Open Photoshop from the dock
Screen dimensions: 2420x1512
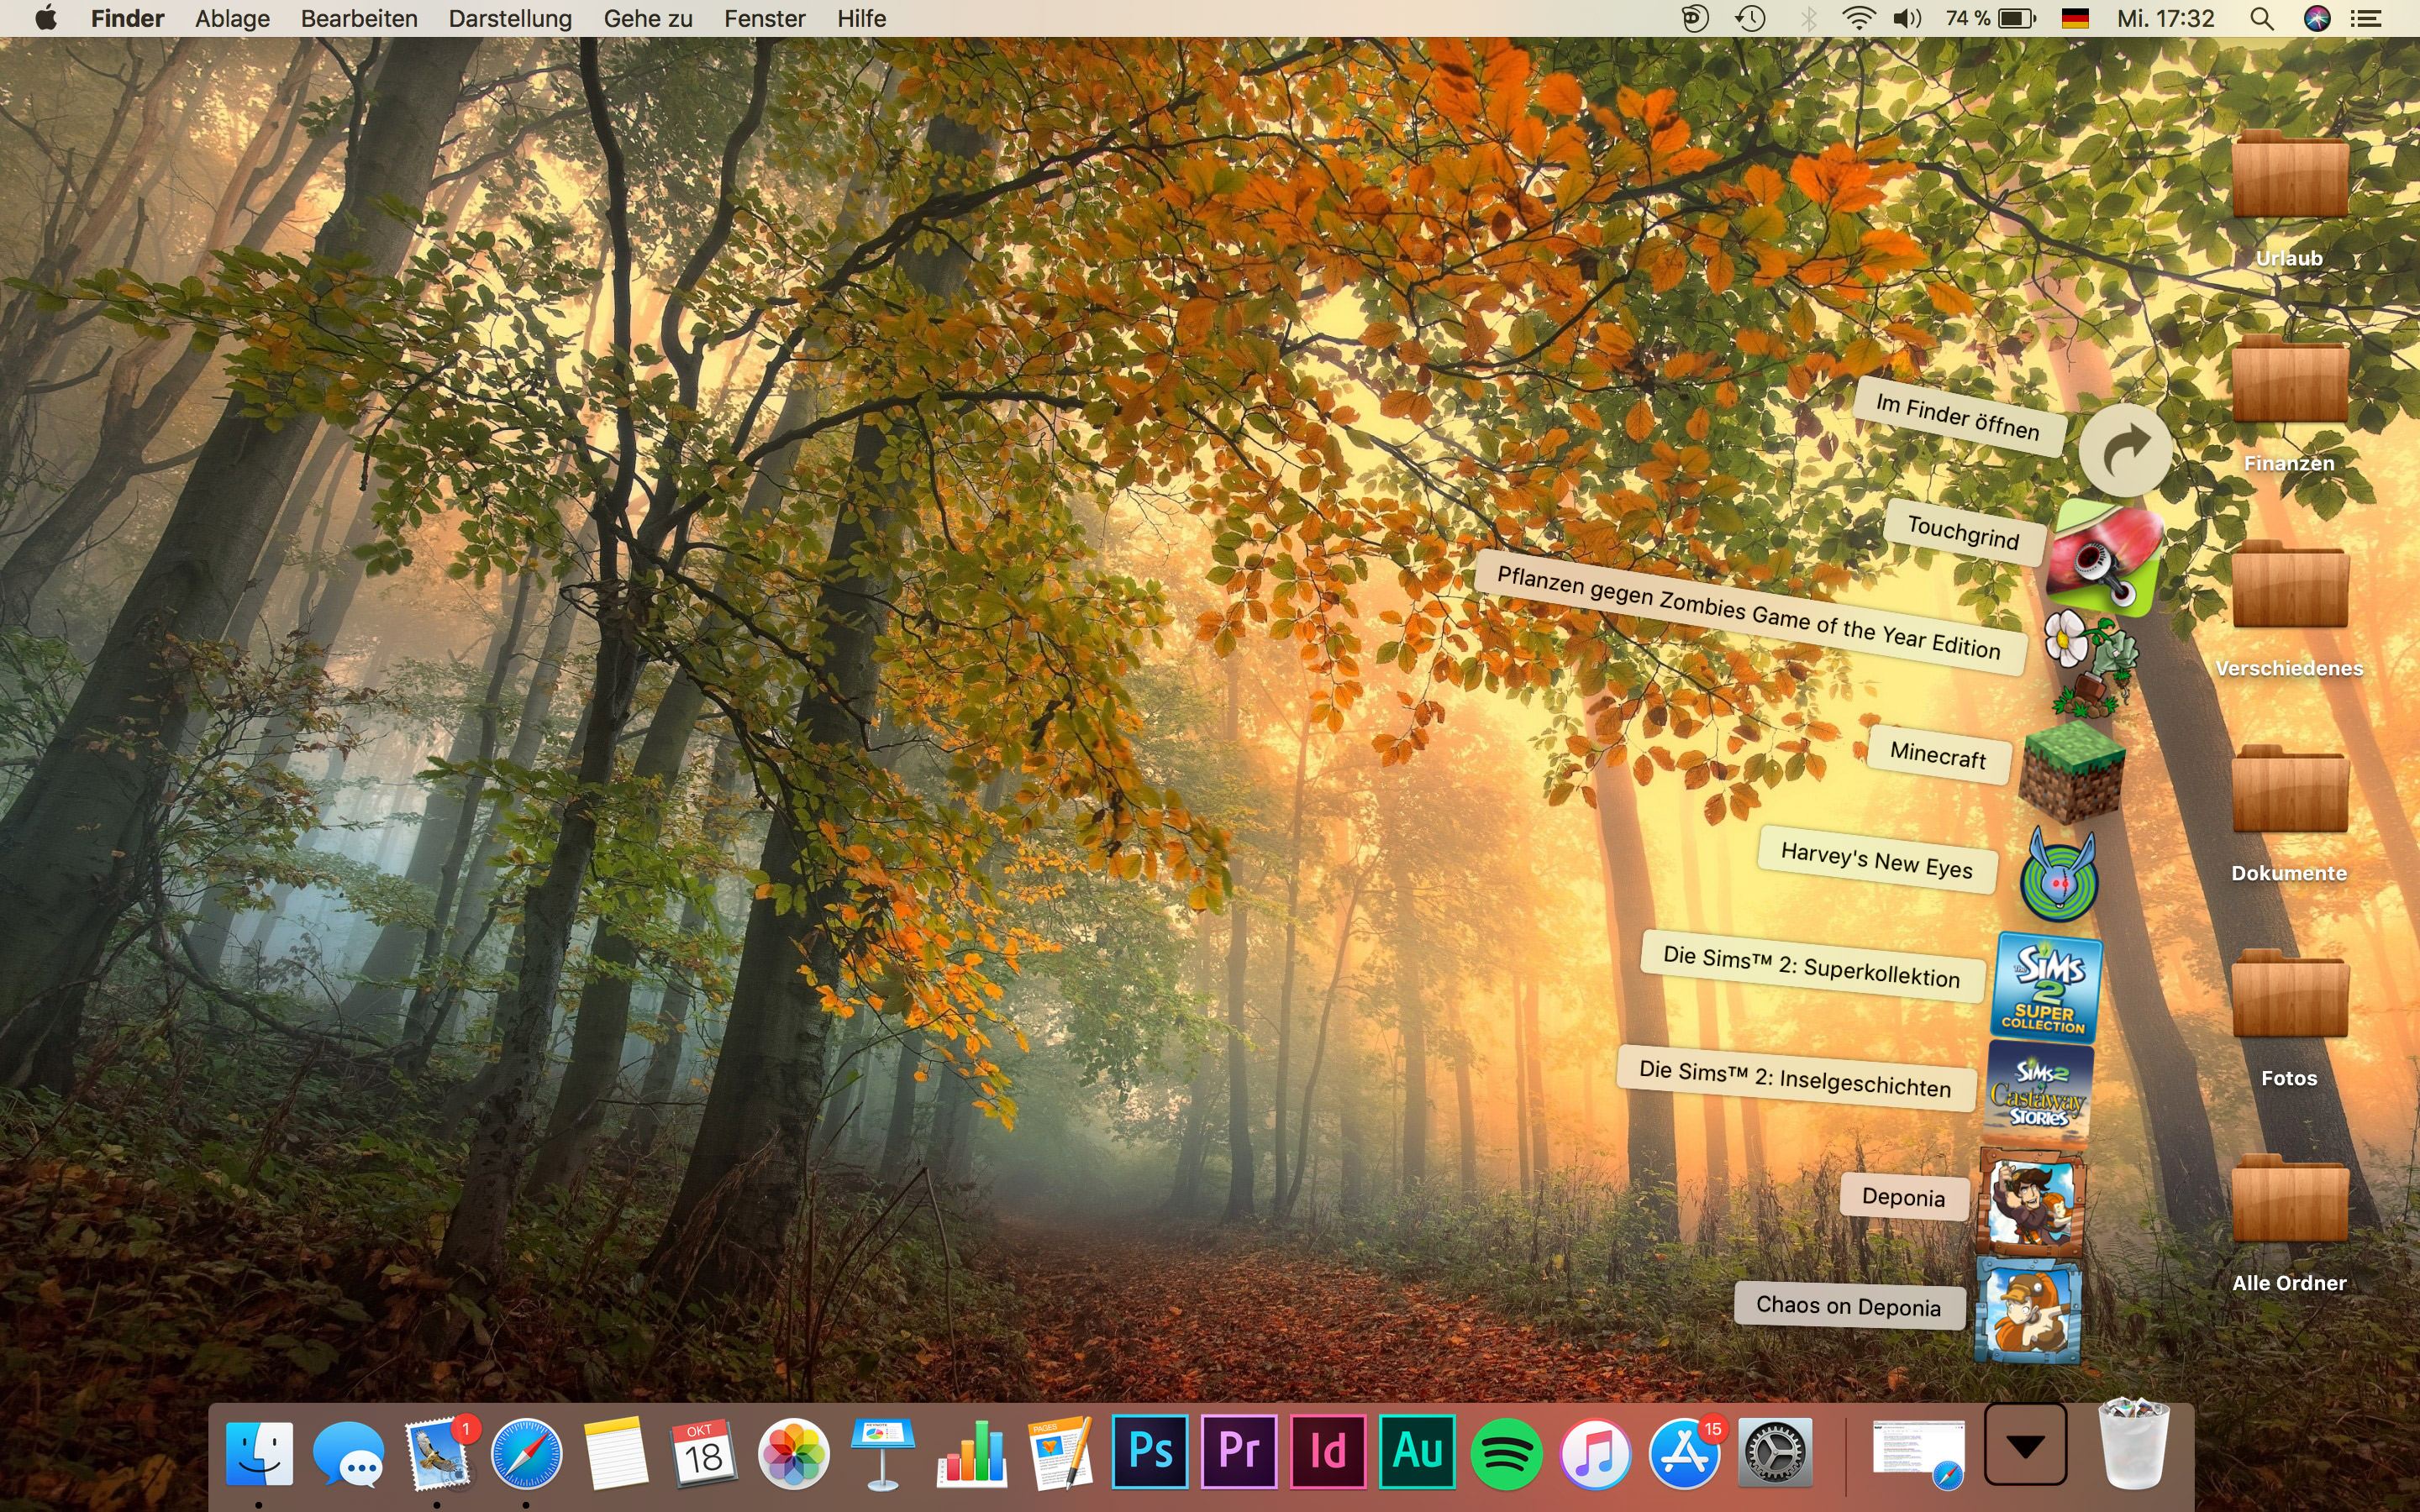1150,1451
